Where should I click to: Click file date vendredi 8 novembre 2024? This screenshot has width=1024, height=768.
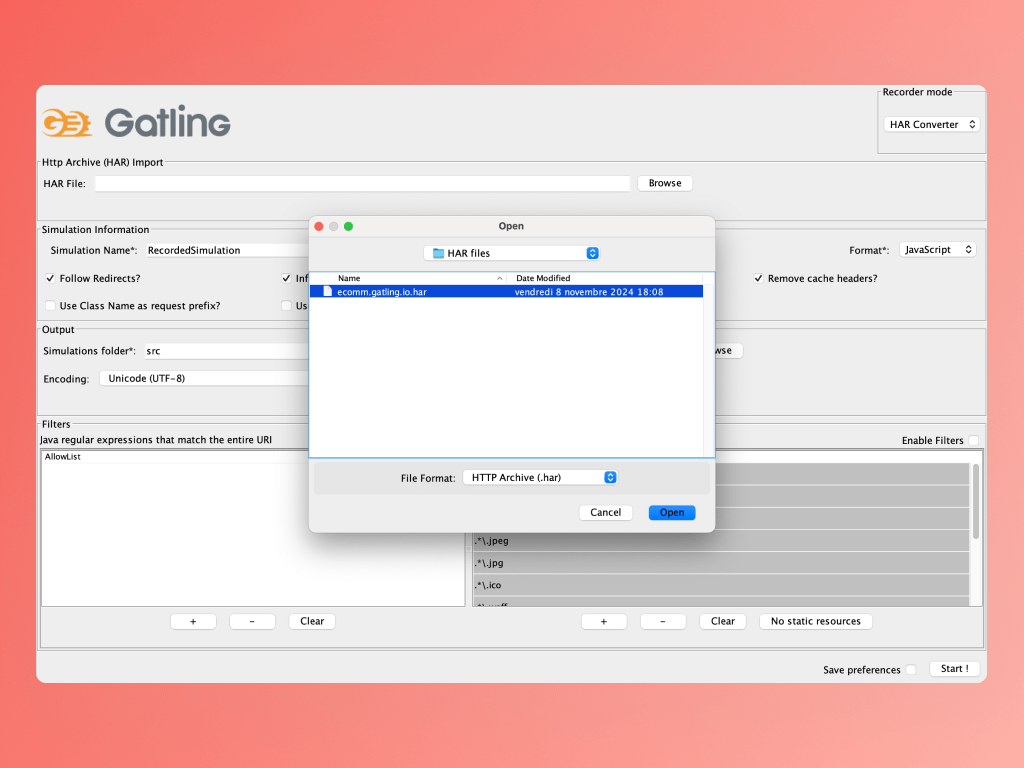coord(589,292)
